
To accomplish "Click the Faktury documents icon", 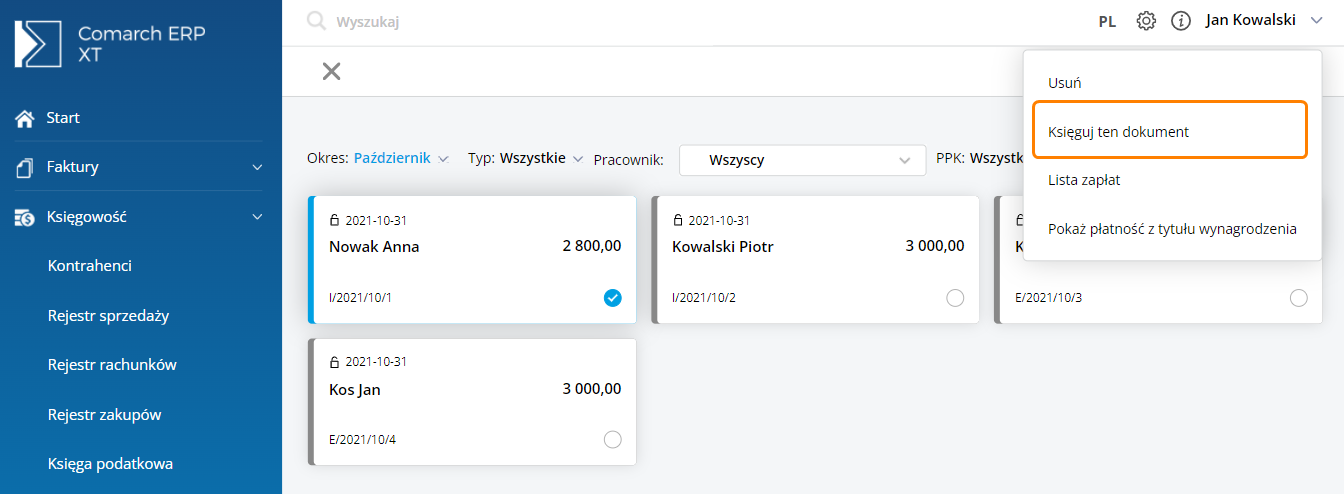I will tap(25, 167).
